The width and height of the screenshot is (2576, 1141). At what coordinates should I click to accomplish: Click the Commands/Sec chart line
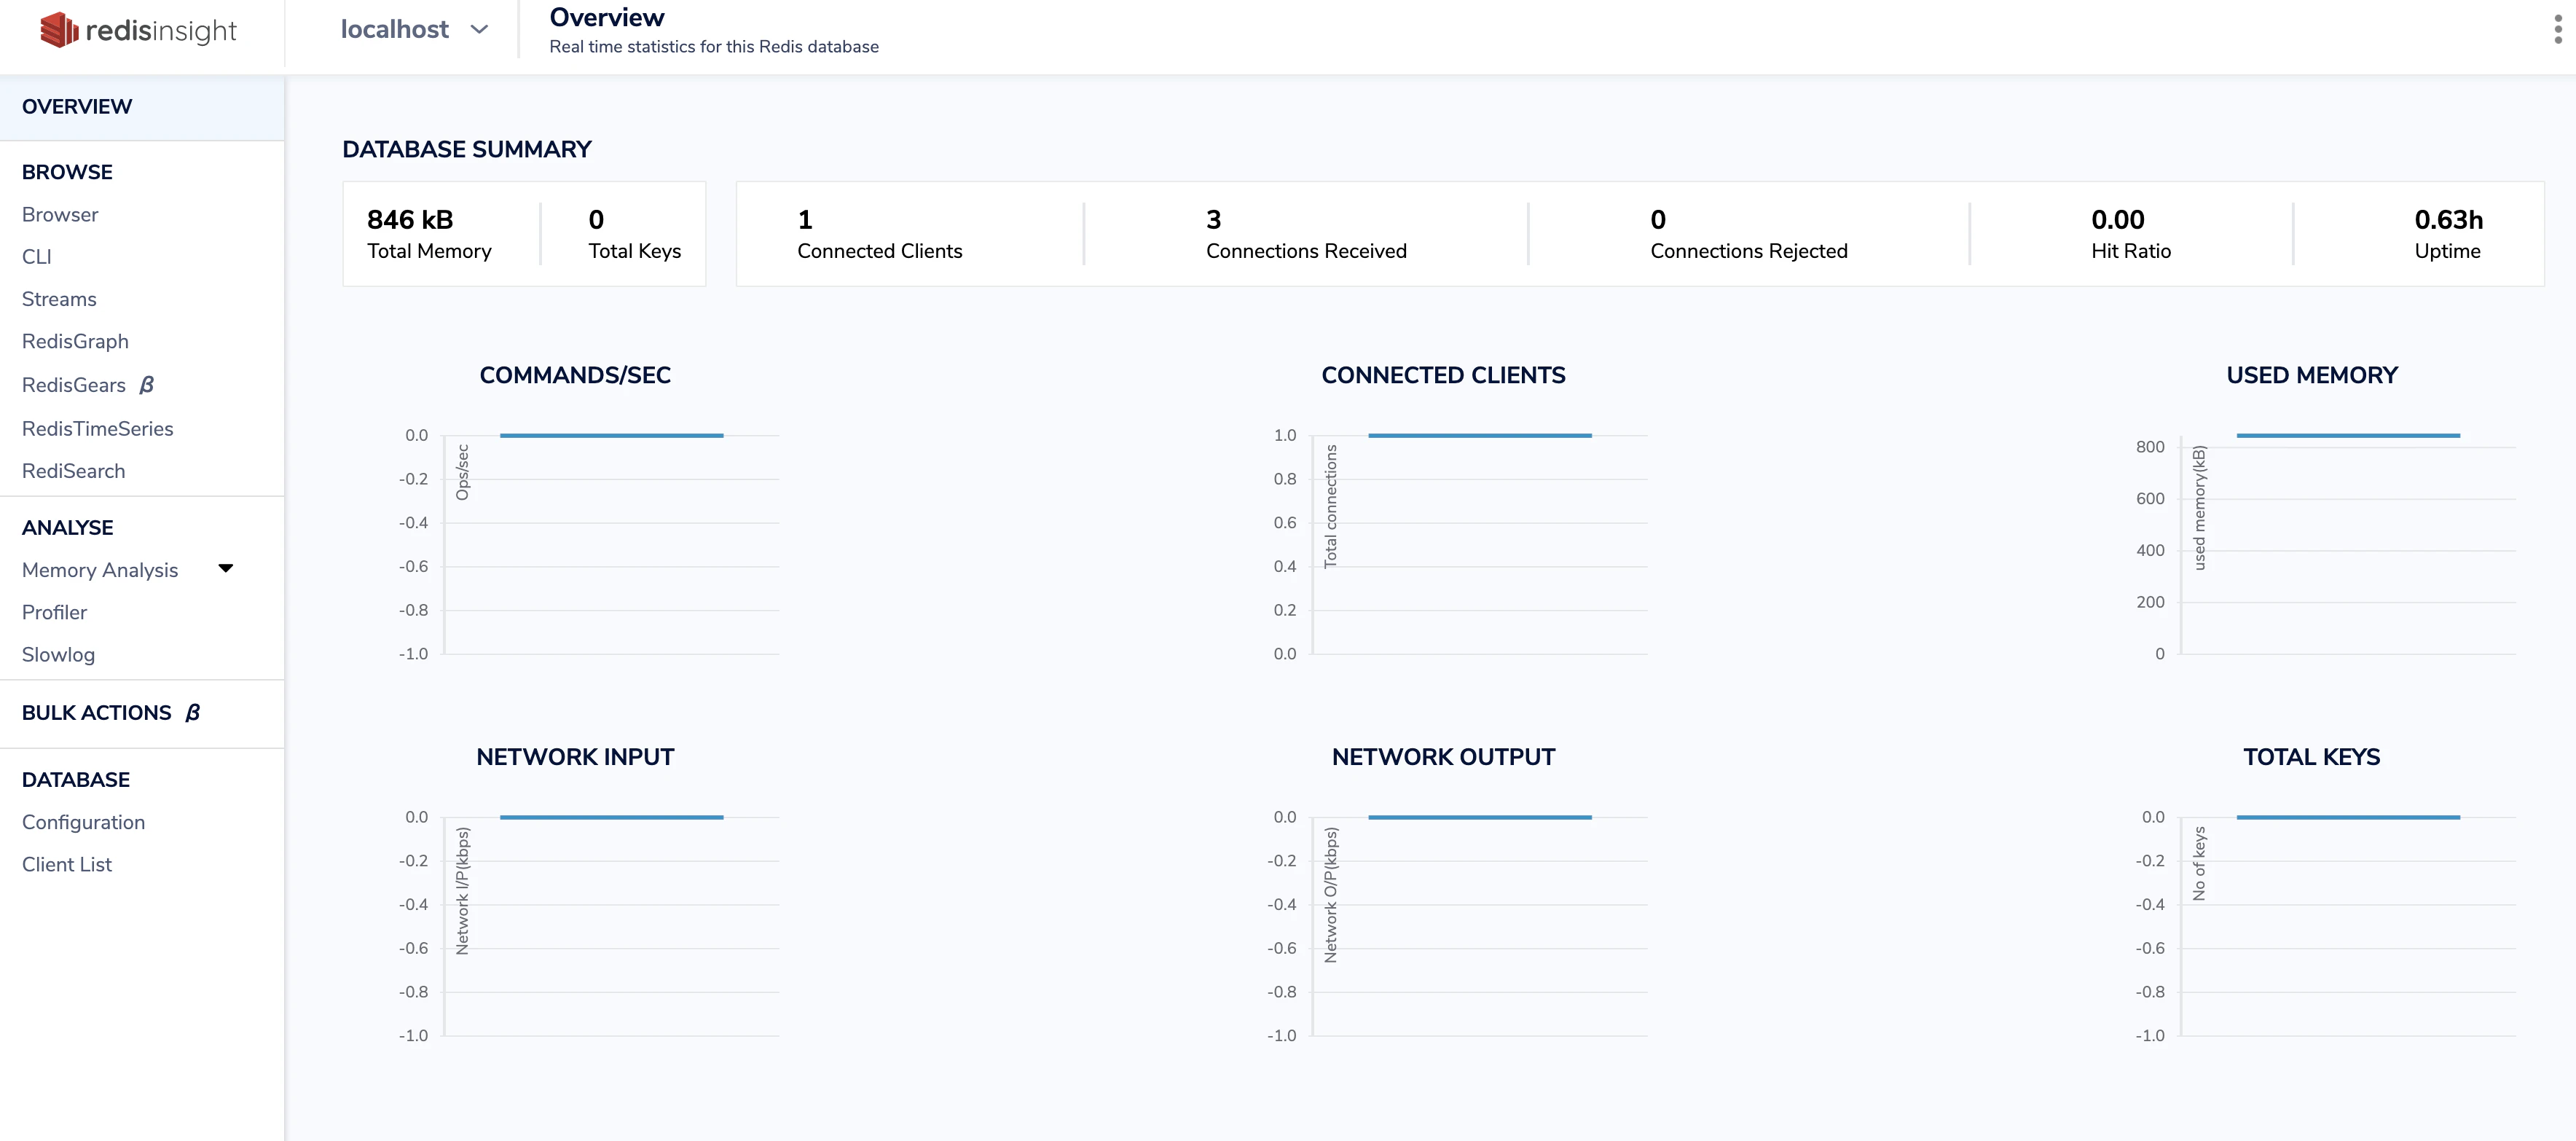pos(611,436)
